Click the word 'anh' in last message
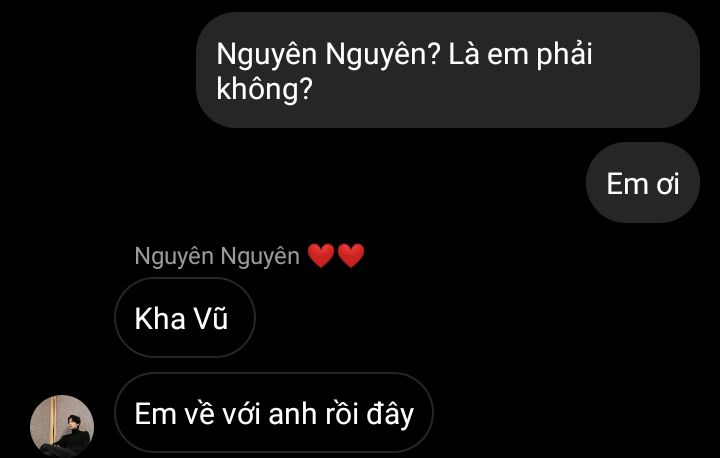 (292, 415)
